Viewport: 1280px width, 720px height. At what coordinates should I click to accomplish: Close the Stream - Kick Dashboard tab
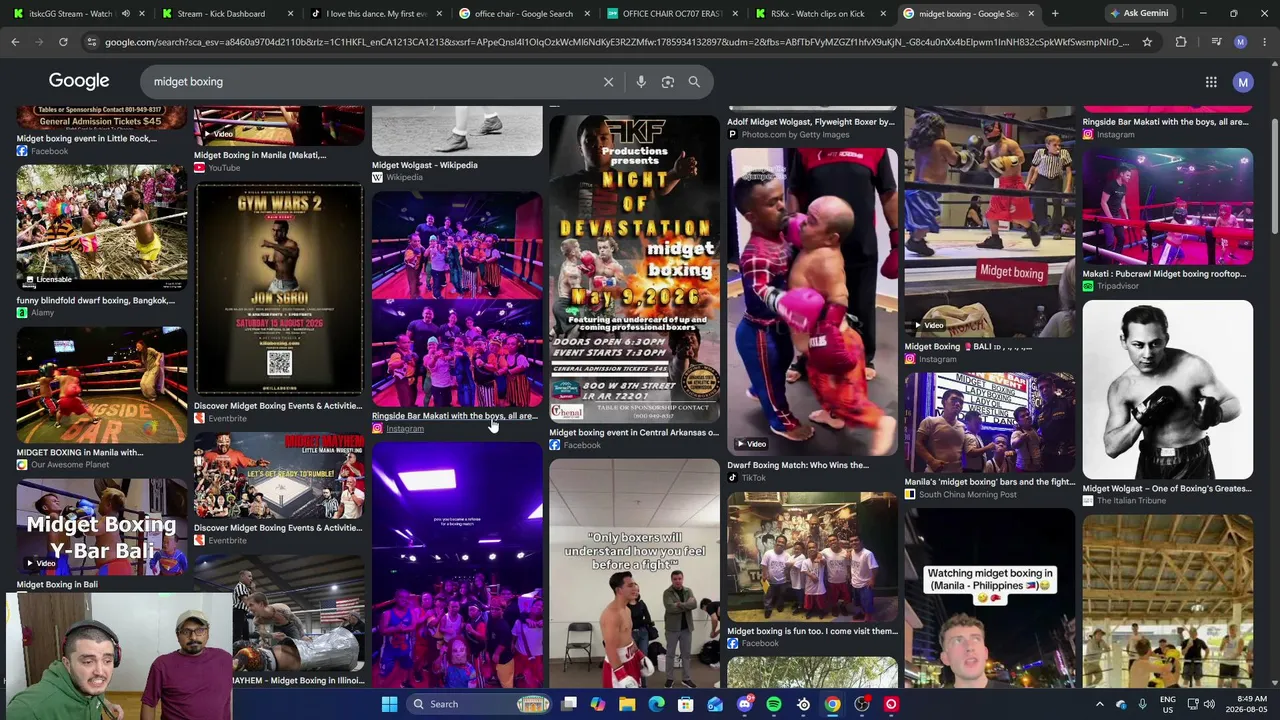291,14
